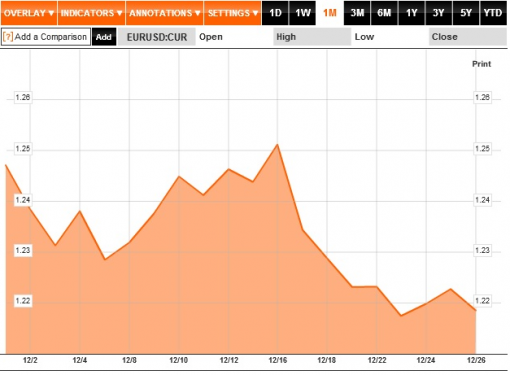The width and height of the screenshot is (510, 375).
Task: Click the right 1.22 price label
Action: click(x=482, y=301)
